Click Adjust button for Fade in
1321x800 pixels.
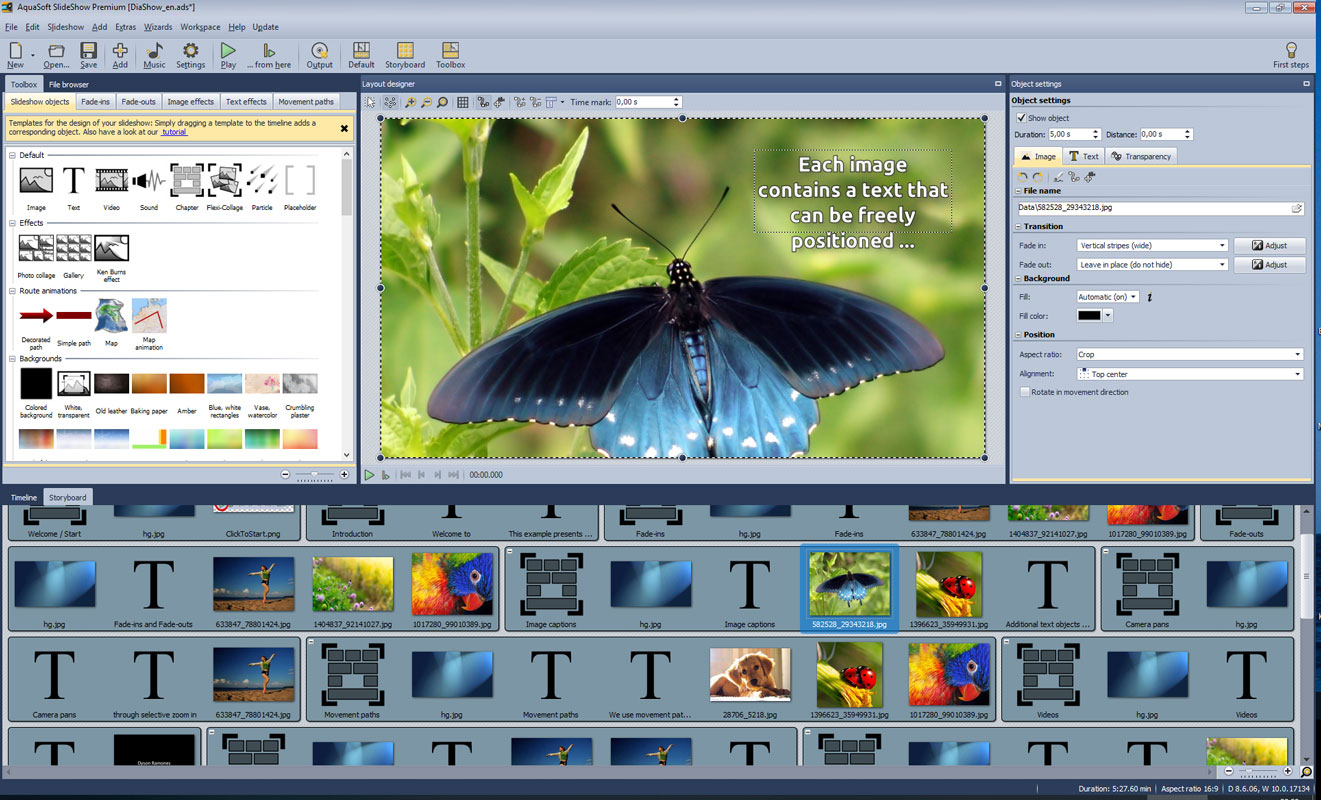(1269, 245)
